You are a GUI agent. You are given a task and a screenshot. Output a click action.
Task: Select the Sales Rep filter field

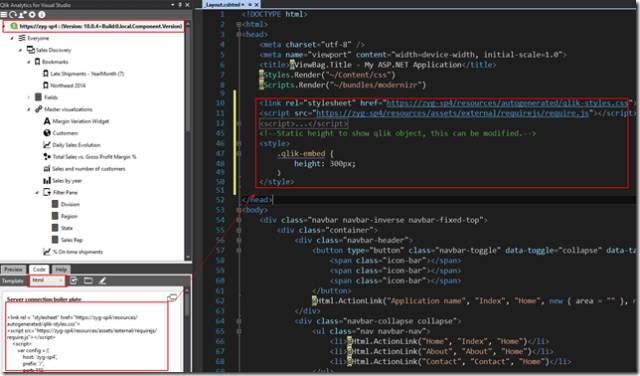71,240
